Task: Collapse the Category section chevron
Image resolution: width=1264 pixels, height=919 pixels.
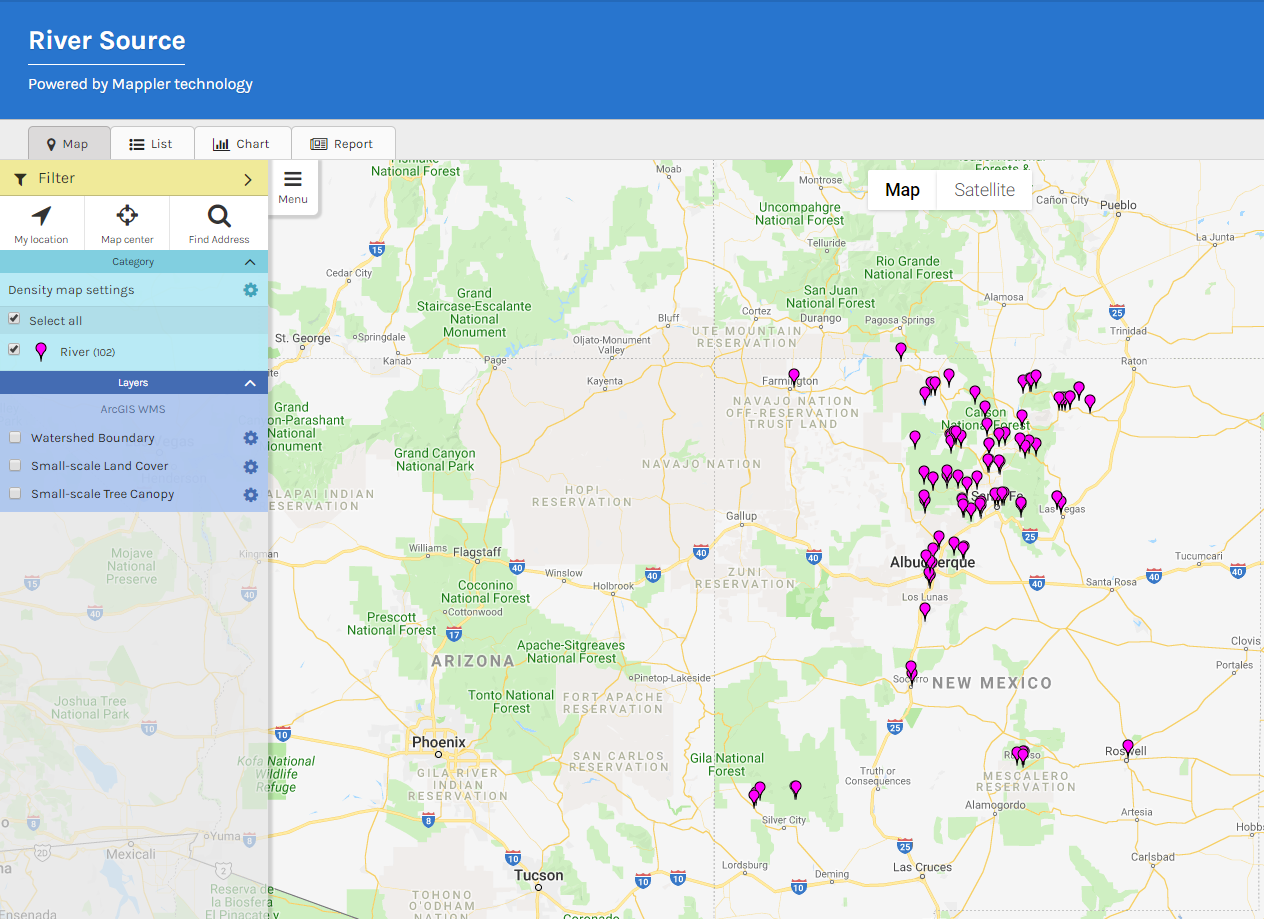Action: pos(250,262)
